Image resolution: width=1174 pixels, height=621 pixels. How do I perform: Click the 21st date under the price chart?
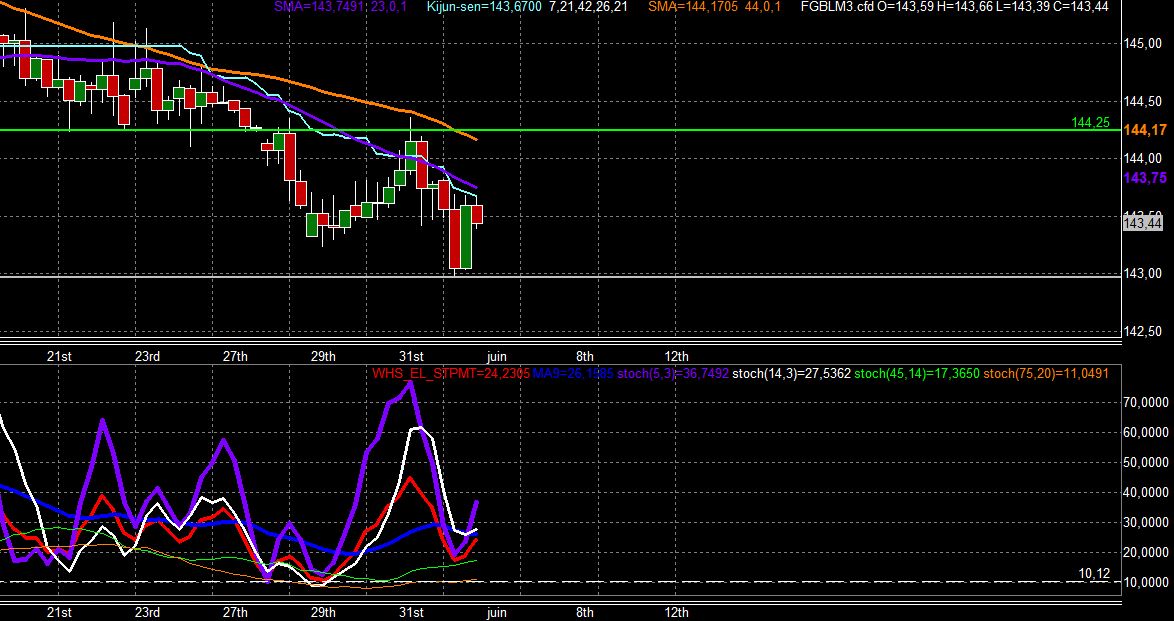(x=59, y=356)
